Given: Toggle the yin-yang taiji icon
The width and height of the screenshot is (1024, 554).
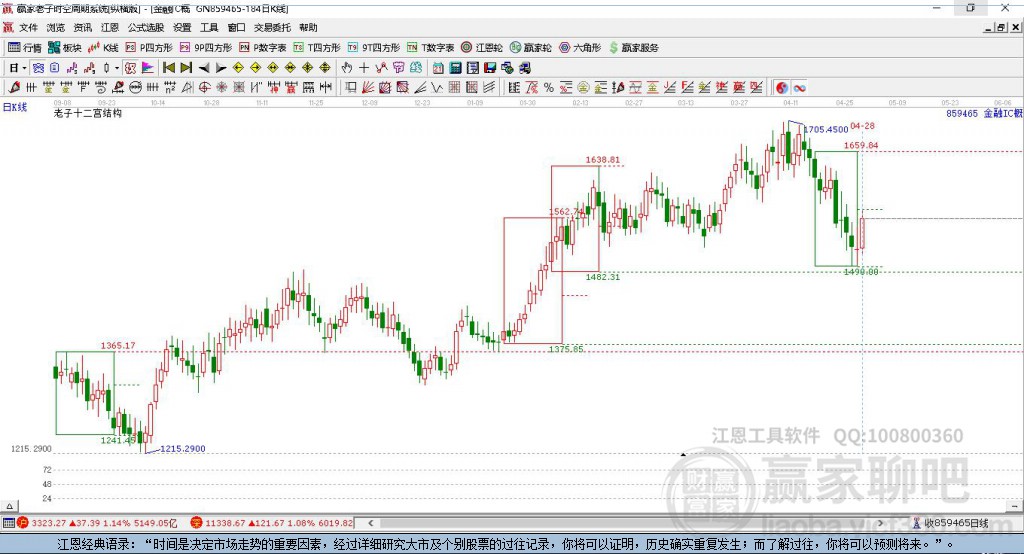Looking at the screenshot, I should coord(782,88).
